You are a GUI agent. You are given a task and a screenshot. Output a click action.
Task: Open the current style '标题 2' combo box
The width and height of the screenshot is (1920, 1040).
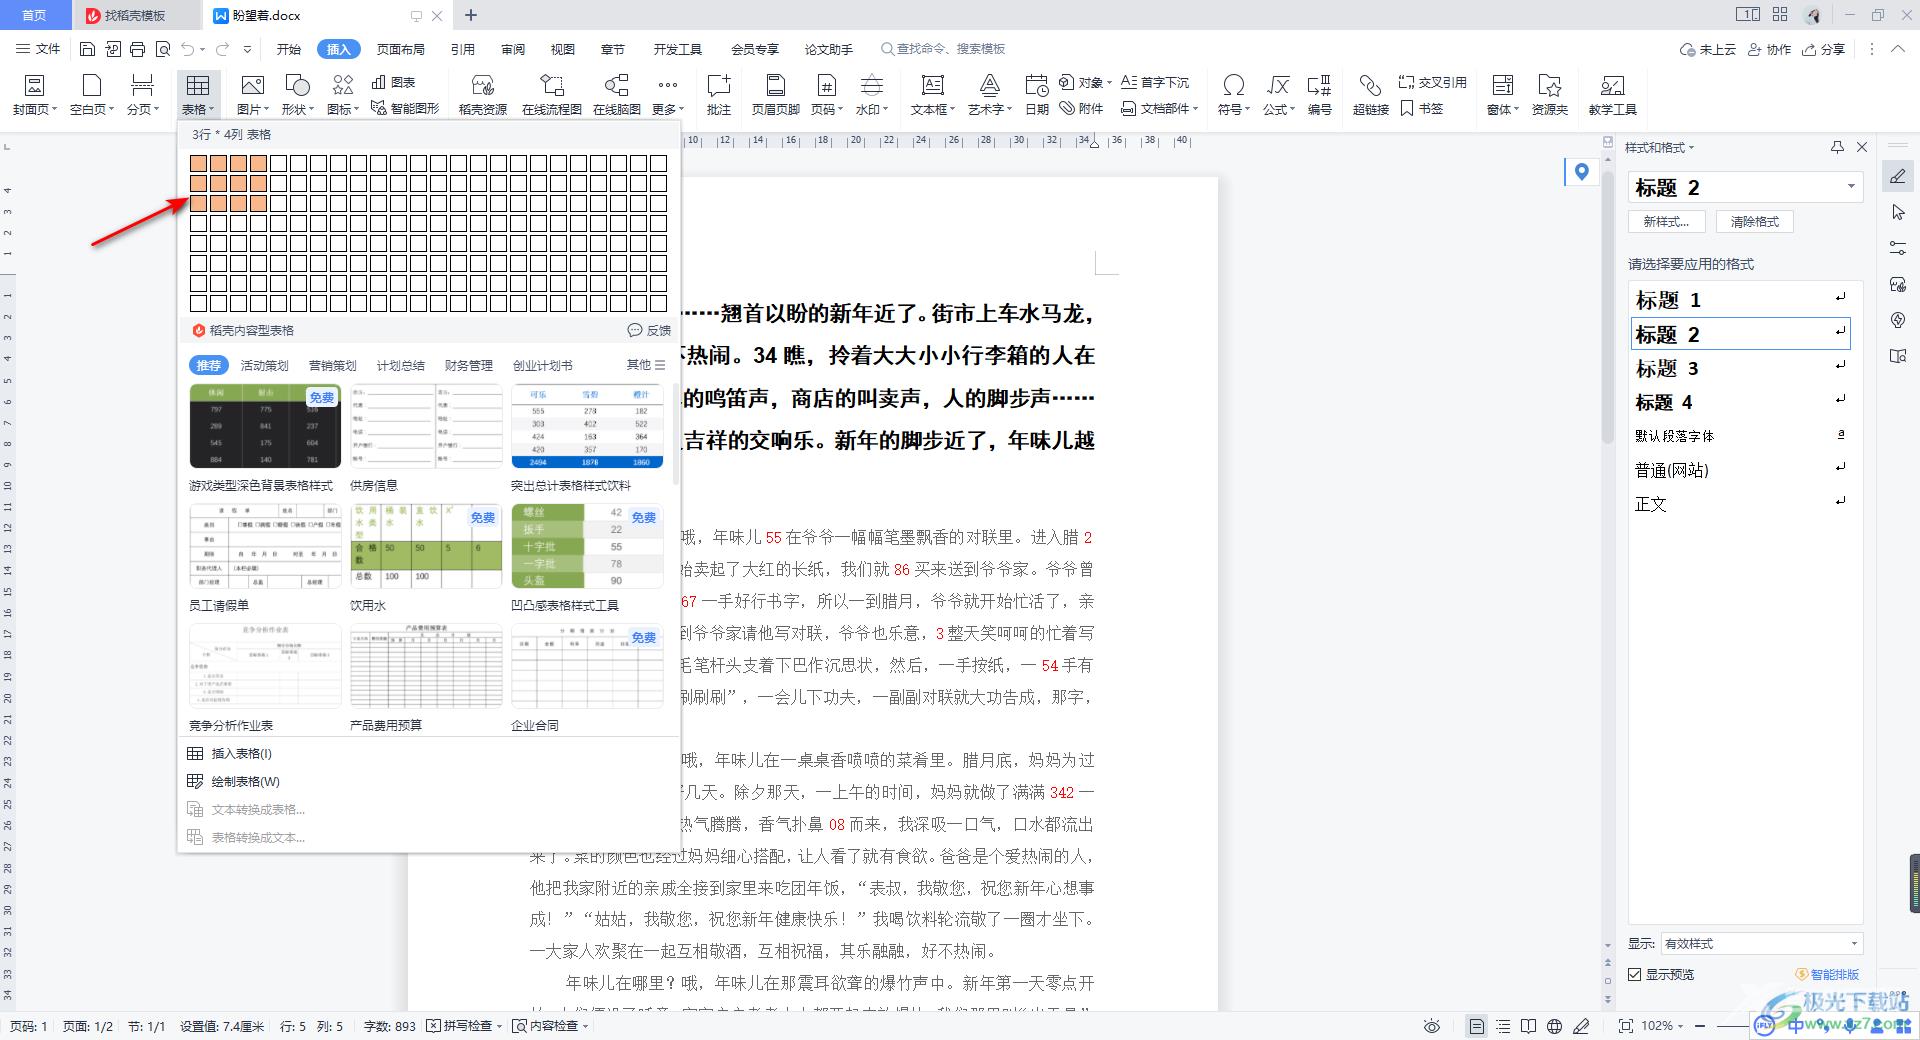pos(1745,187)
